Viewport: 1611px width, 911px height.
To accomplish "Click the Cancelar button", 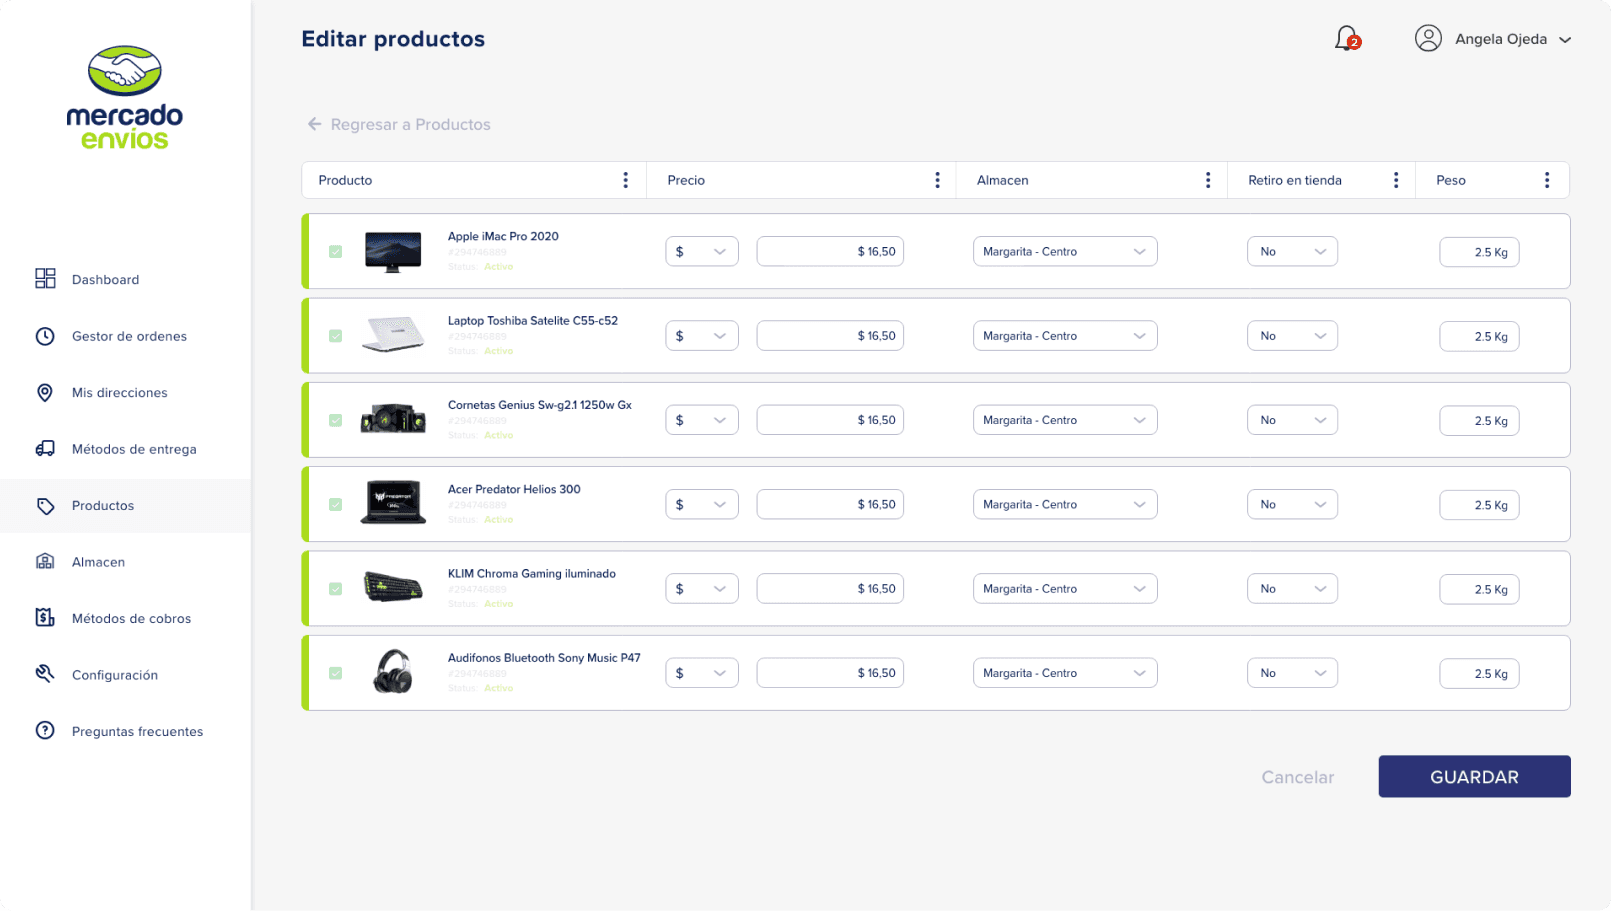I will pyautogui.click(x=1297, y=777).
